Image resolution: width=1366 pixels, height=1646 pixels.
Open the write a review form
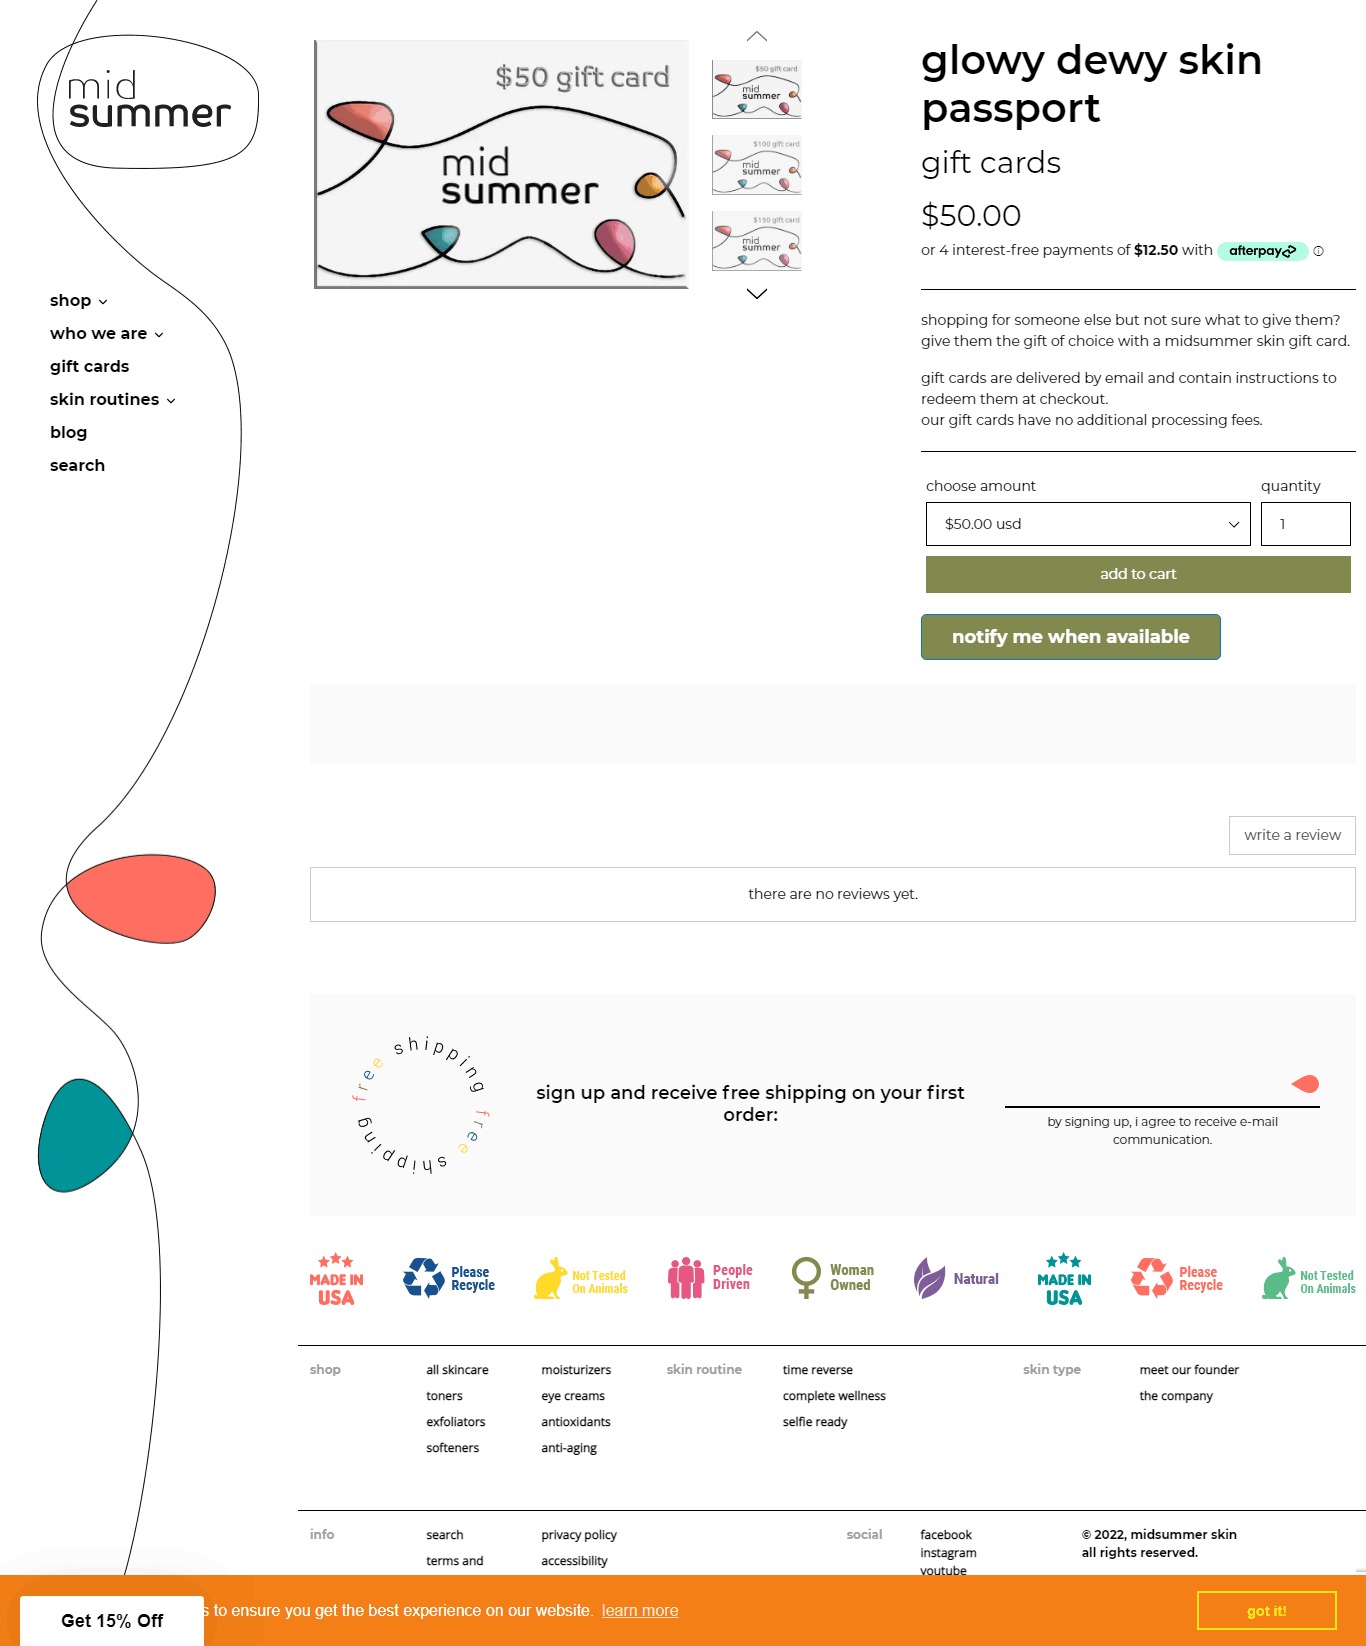click(1291, 835)
